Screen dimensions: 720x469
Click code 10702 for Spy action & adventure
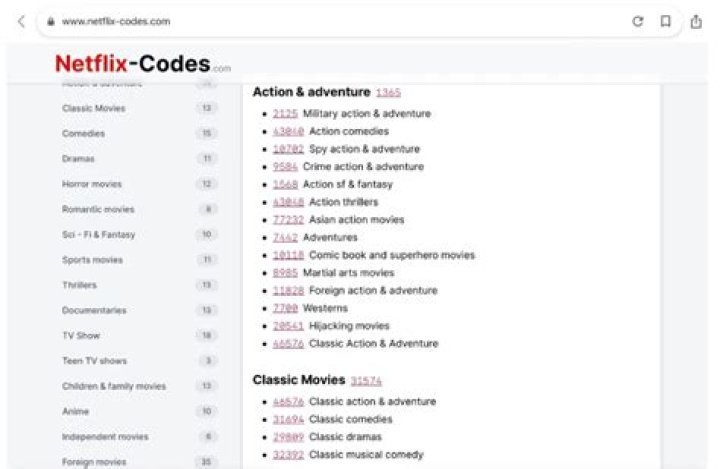click(288, 149)
